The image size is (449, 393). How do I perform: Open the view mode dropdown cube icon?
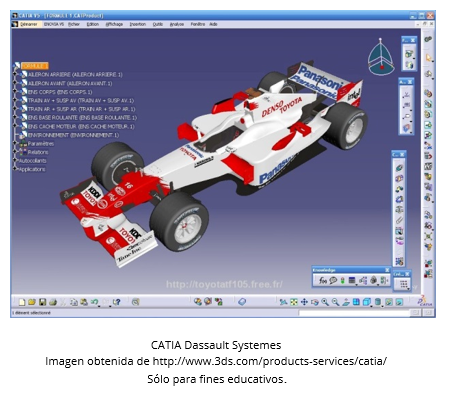pos(367,302)
